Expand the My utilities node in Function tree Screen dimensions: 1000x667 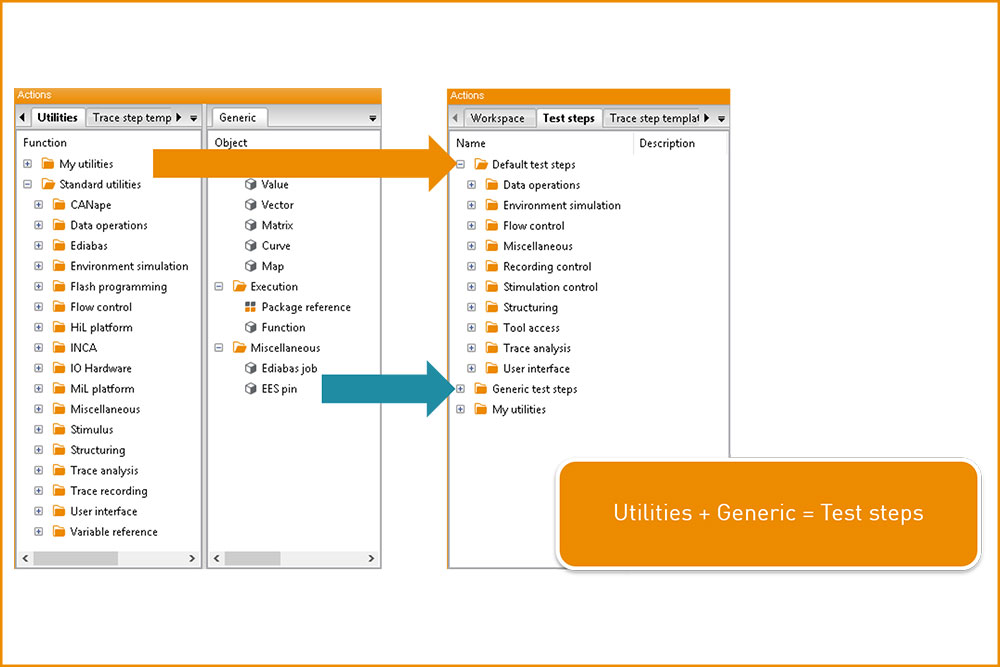tap(27, 164)
